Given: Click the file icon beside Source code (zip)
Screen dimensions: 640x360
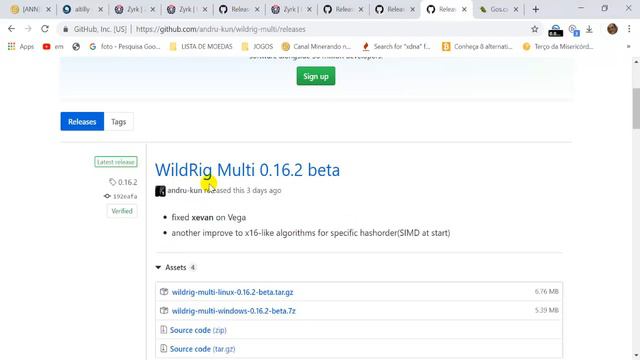Looking at the screenshot, I should [163, 330].
